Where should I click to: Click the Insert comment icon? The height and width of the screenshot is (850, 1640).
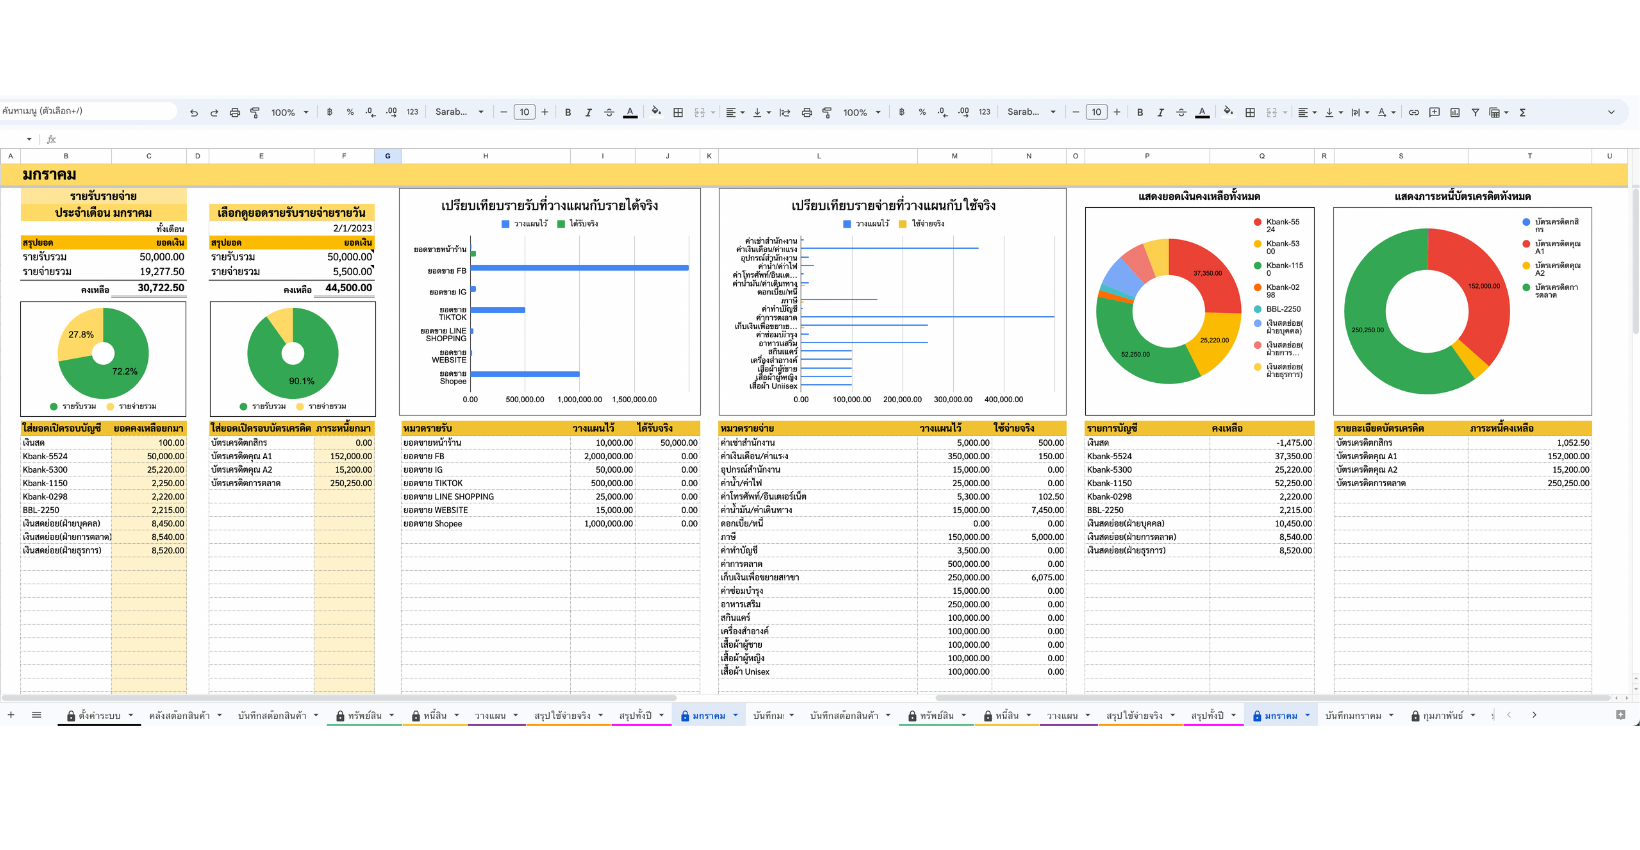coord(1434,113)
